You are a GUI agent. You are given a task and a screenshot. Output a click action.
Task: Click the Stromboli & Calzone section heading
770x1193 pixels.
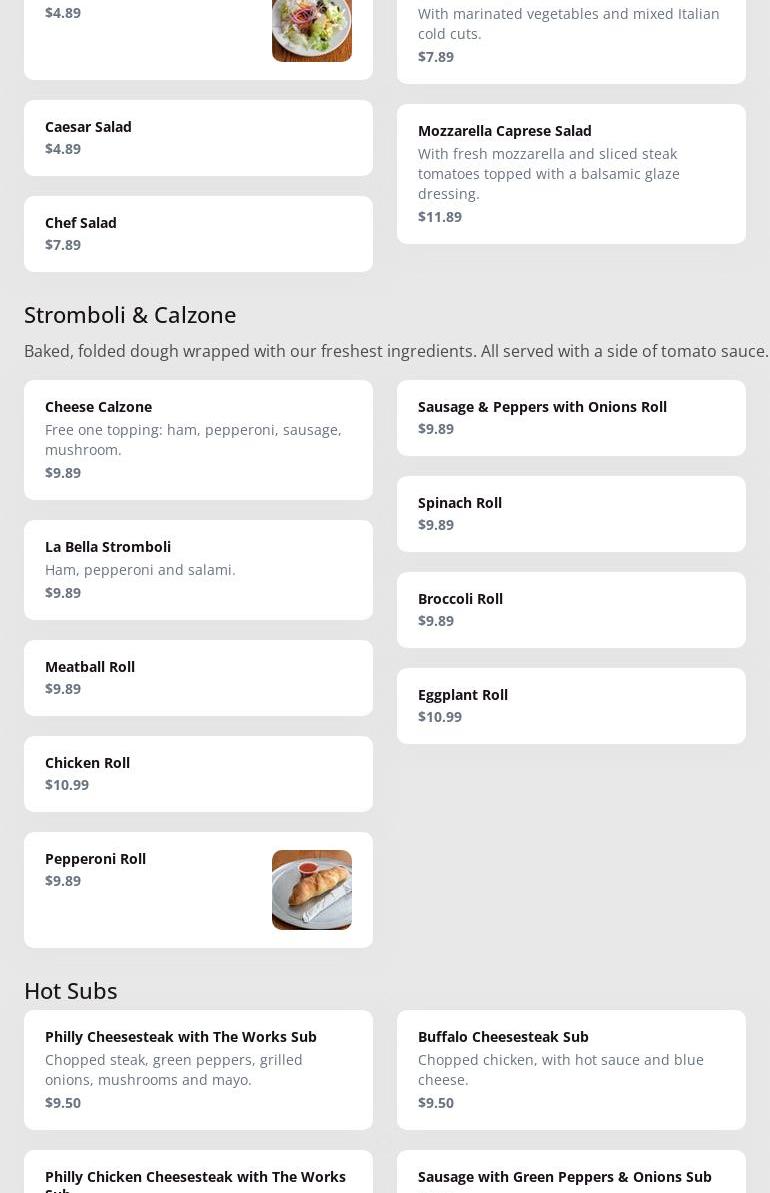pyautogui.click(x=130, y=315)
